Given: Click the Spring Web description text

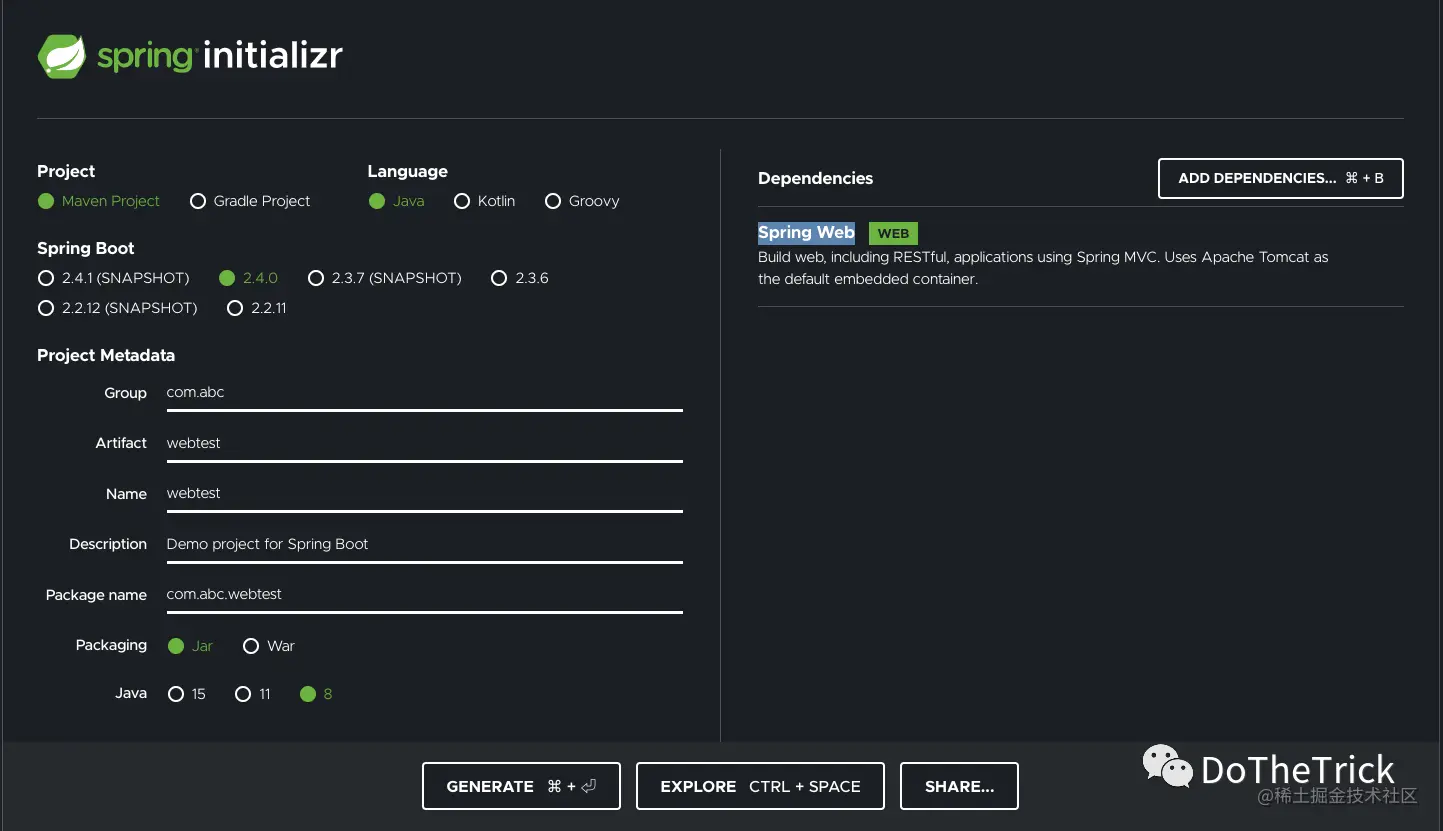Looking at the screenshot, I should (1043, 268).
